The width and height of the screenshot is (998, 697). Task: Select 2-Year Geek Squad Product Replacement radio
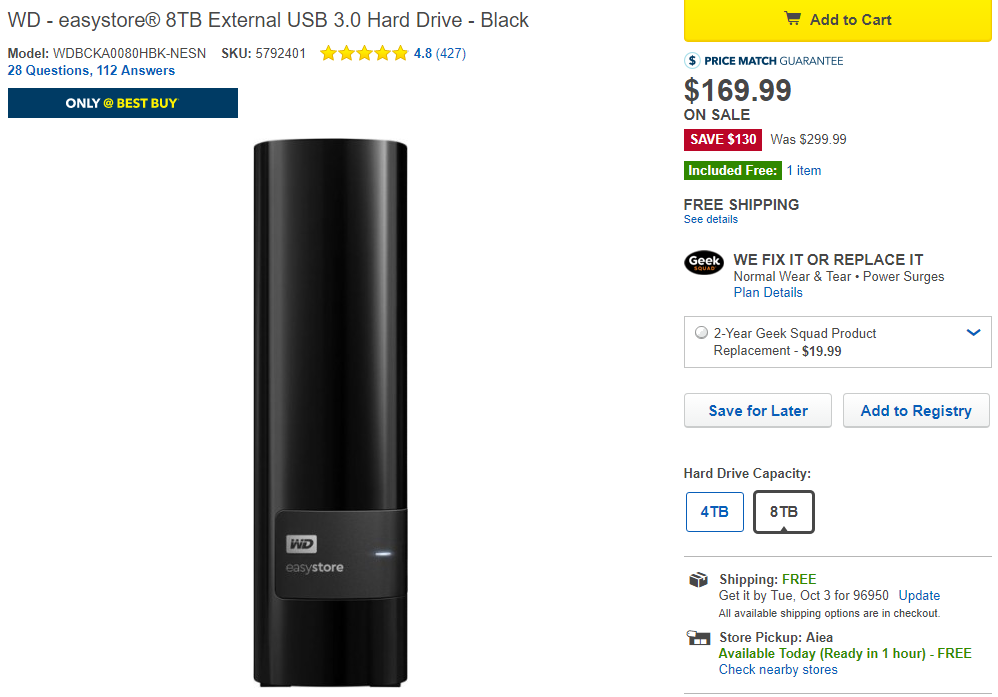(x=701, y=333)
